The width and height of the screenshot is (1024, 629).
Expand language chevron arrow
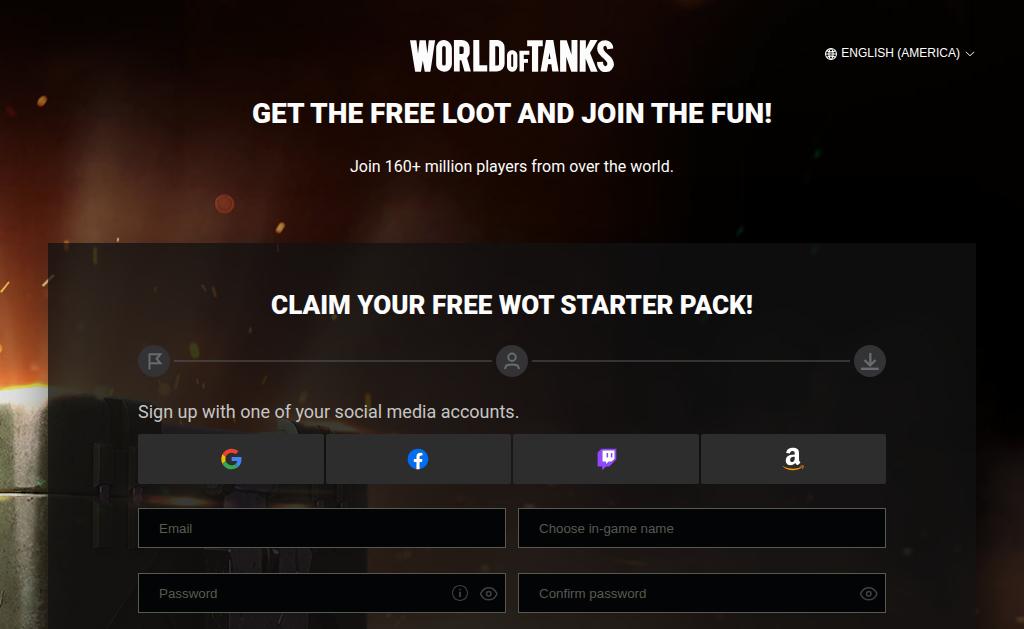click(x=970, y=54)
